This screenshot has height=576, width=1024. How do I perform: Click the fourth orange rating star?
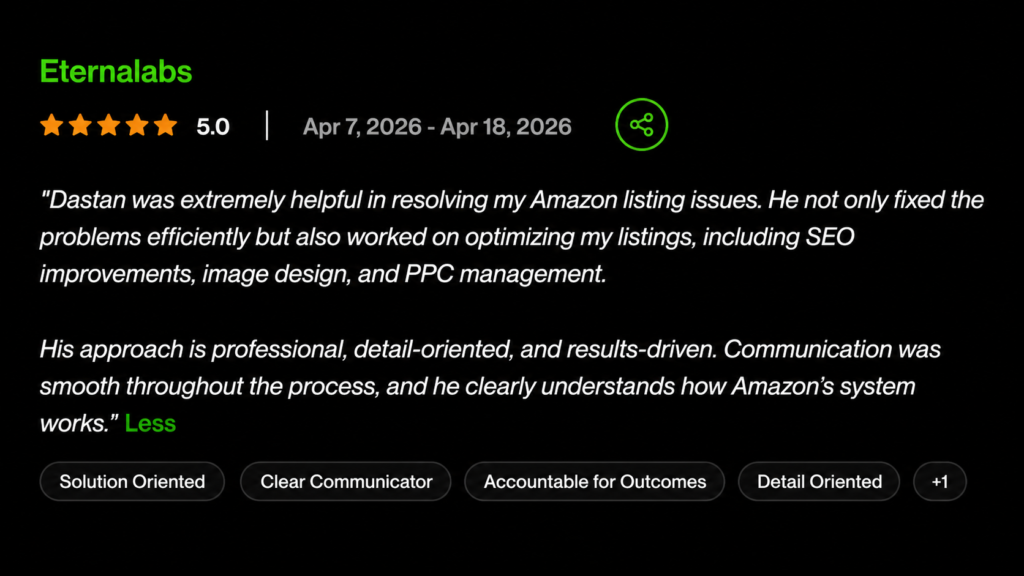click(x=136, y=126)
